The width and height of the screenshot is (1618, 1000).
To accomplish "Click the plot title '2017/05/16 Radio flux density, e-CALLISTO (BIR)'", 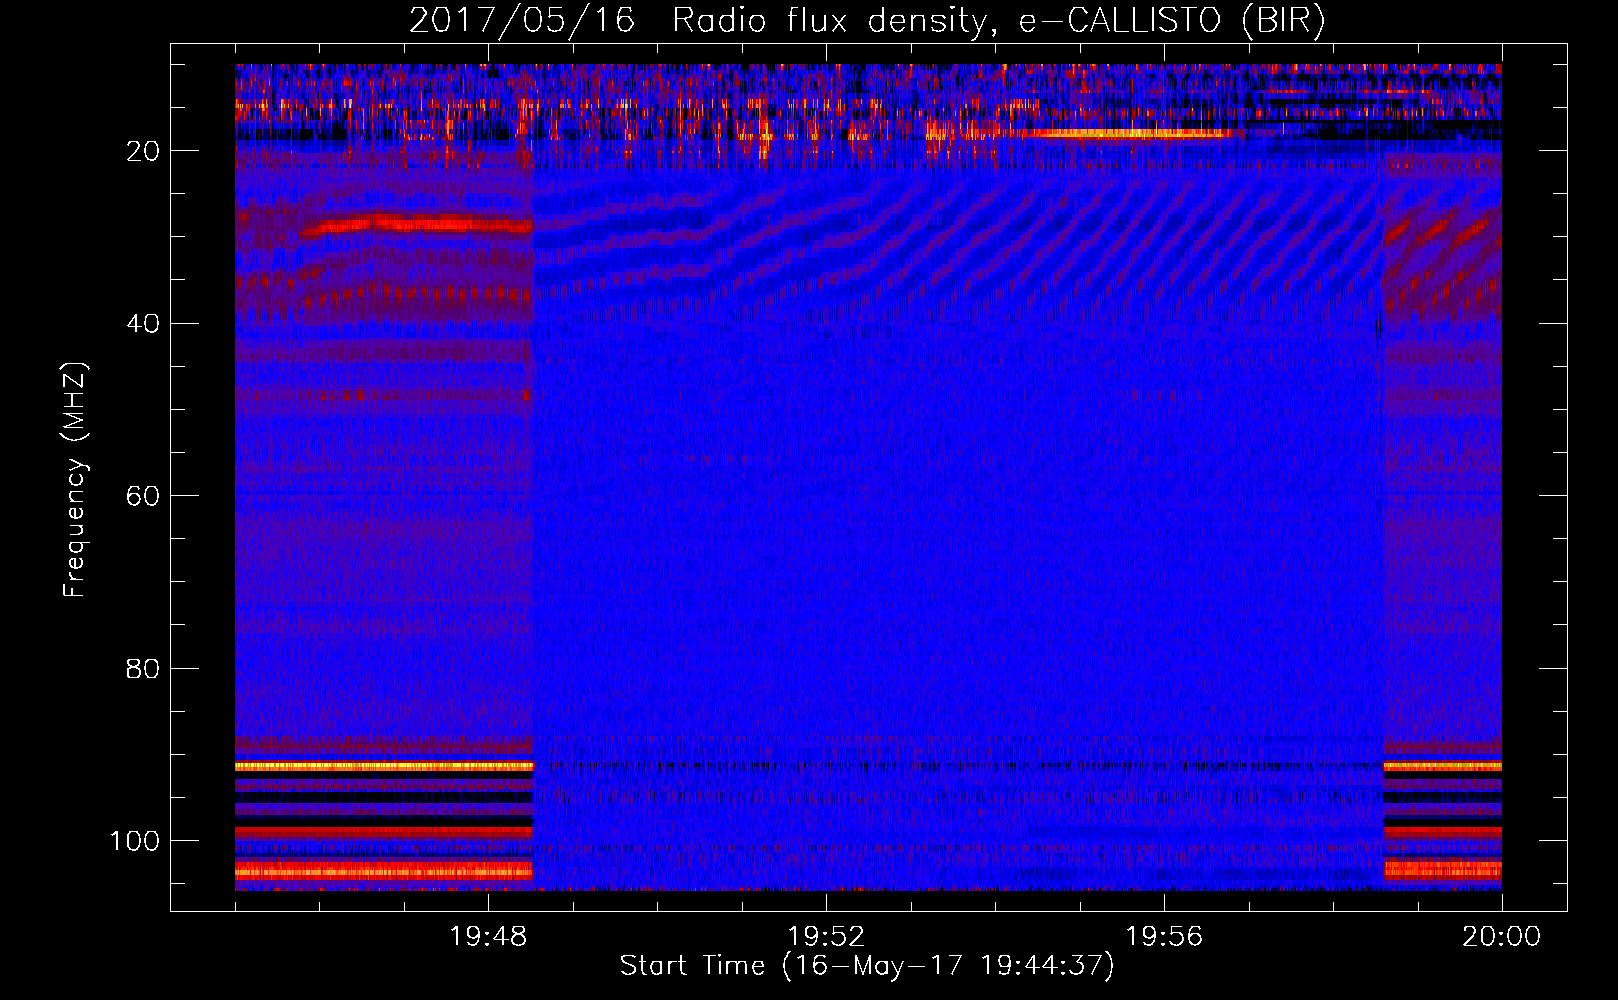I will (867, 21).
